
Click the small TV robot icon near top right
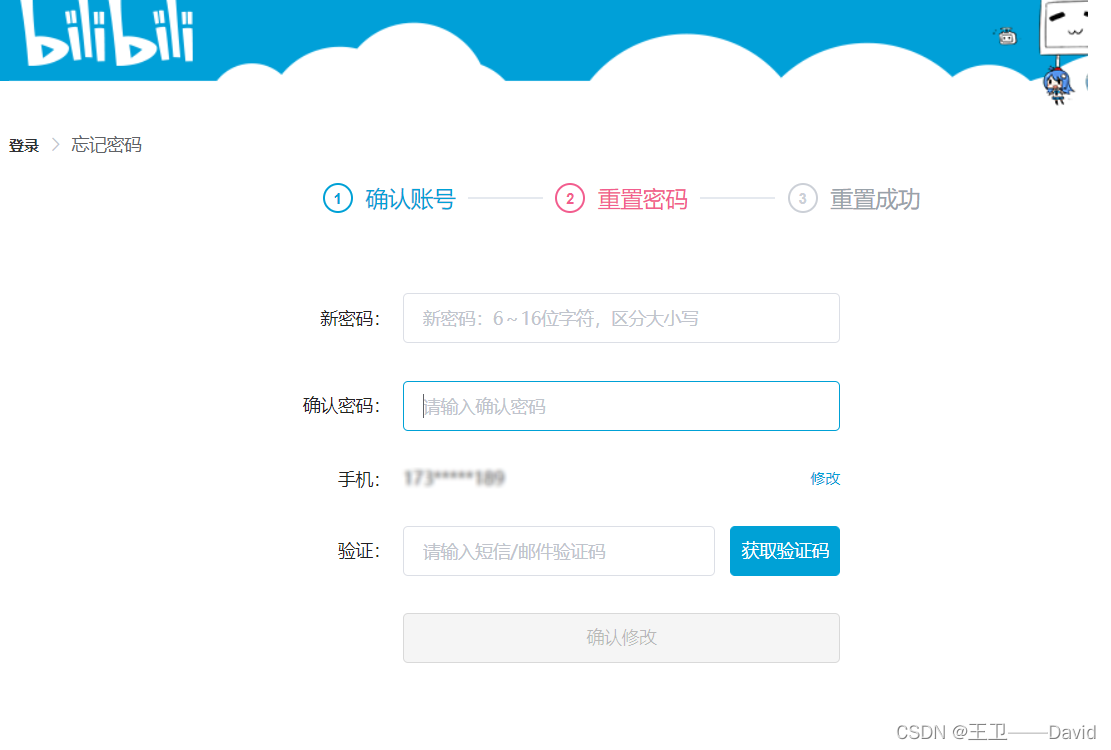pos(1004,35)
